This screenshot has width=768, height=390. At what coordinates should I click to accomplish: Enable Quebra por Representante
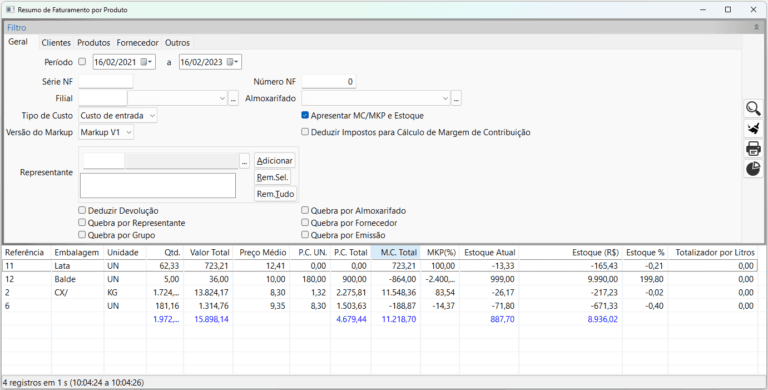pos(82,222)
